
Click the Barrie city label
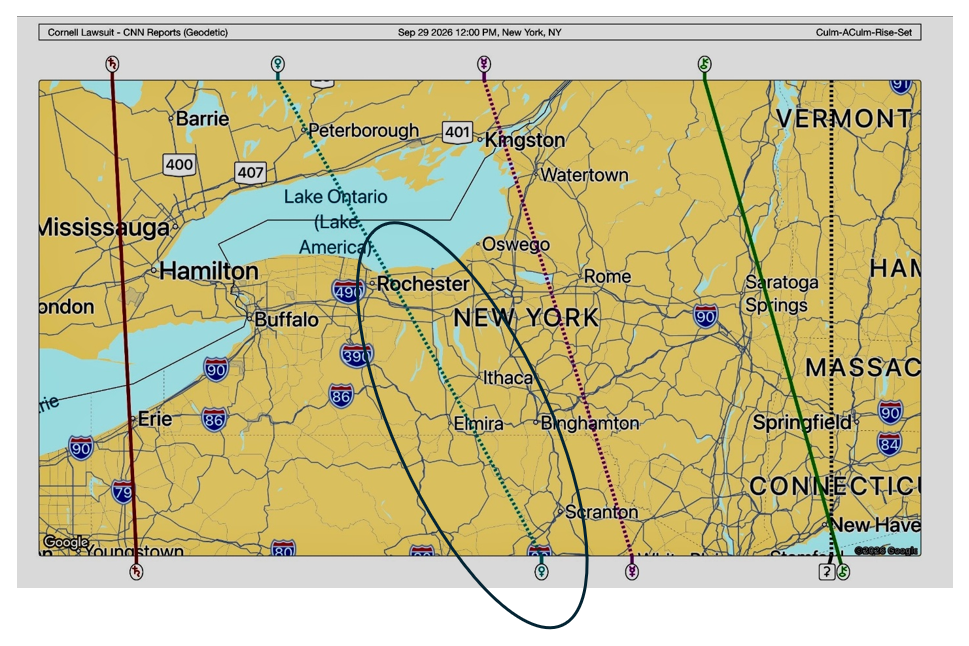pos(202,118)
